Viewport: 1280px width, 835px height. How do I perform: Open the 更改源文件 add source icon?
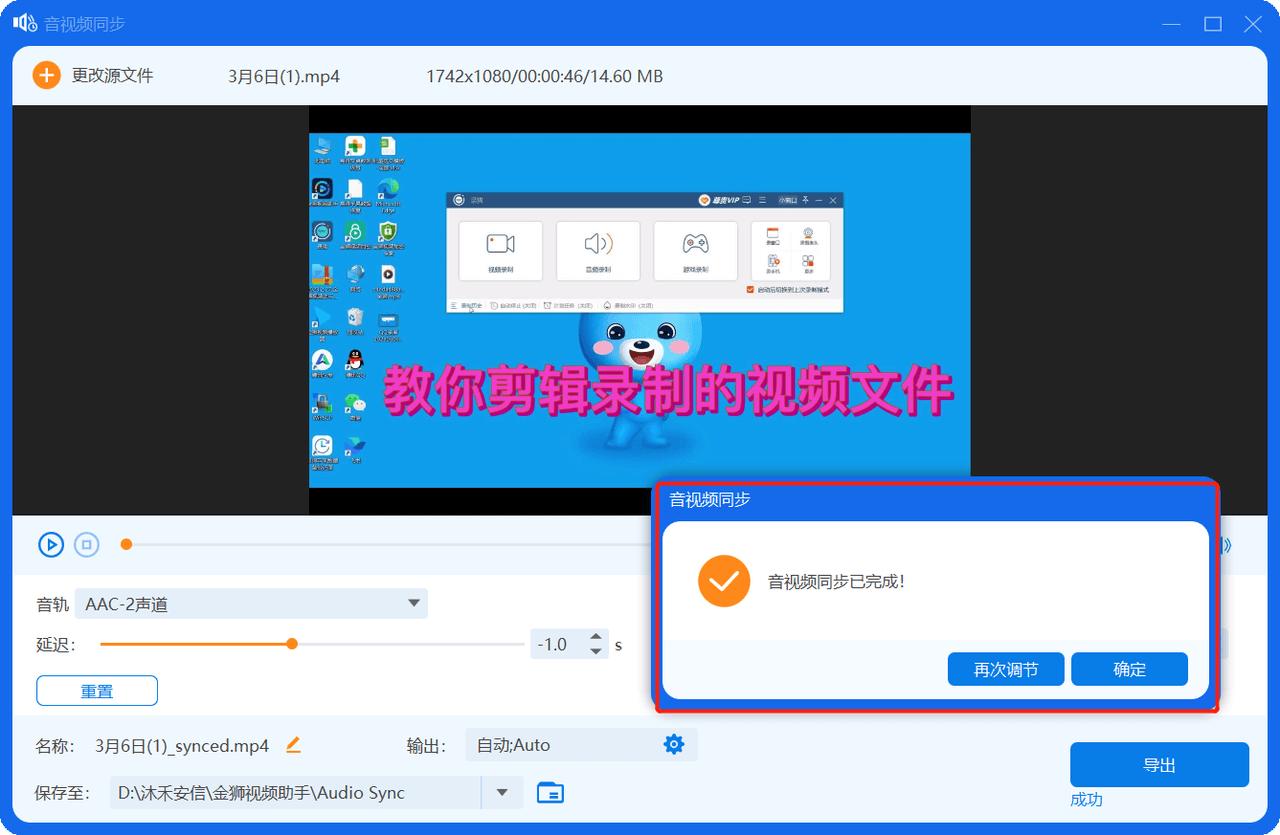(46, 75)
